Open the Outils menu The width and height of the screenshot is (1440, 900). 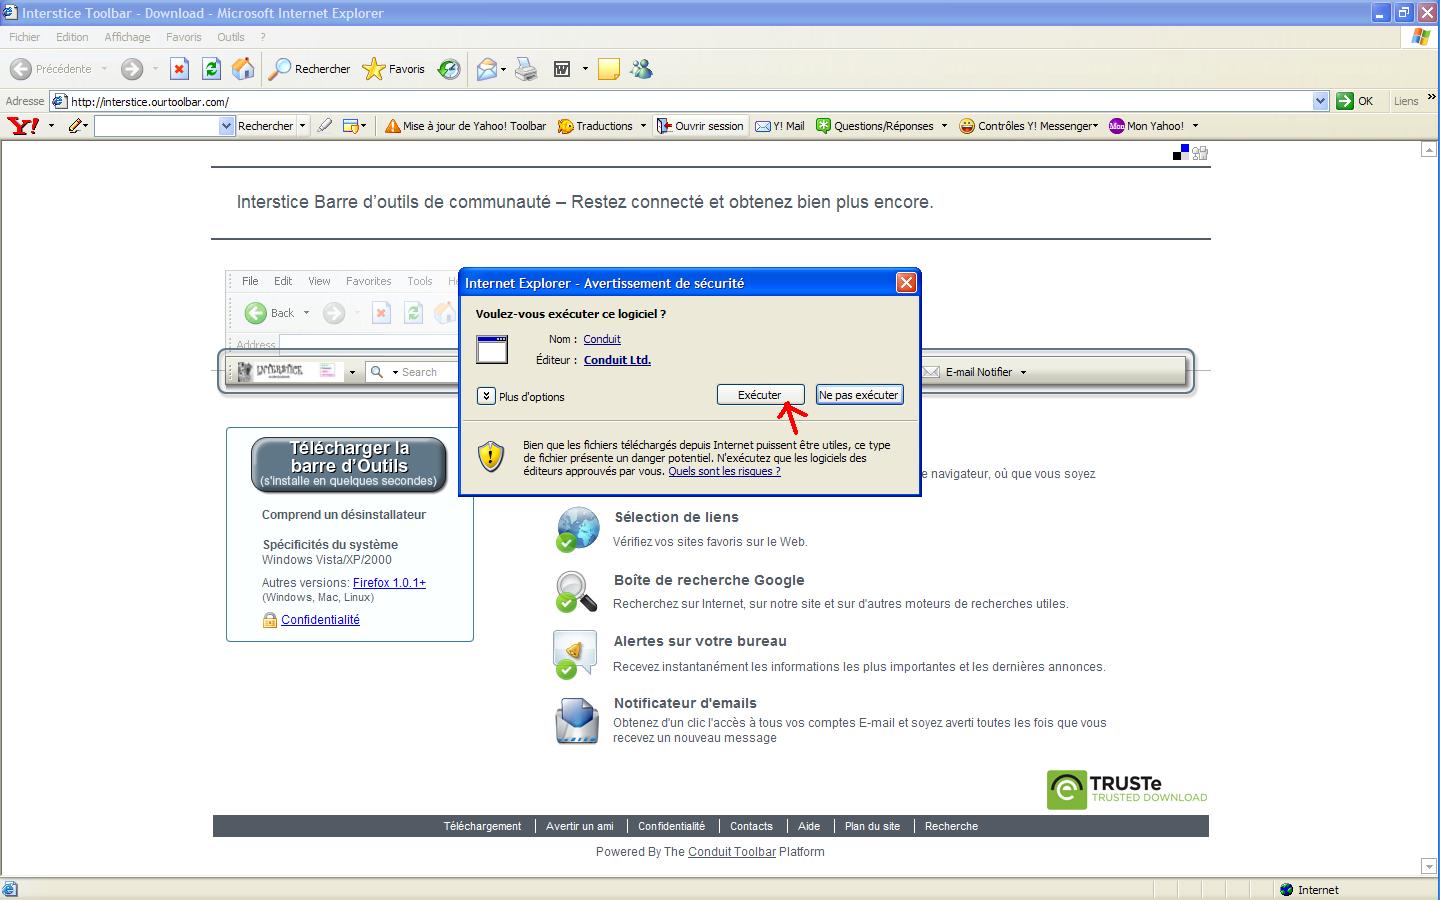231,37
